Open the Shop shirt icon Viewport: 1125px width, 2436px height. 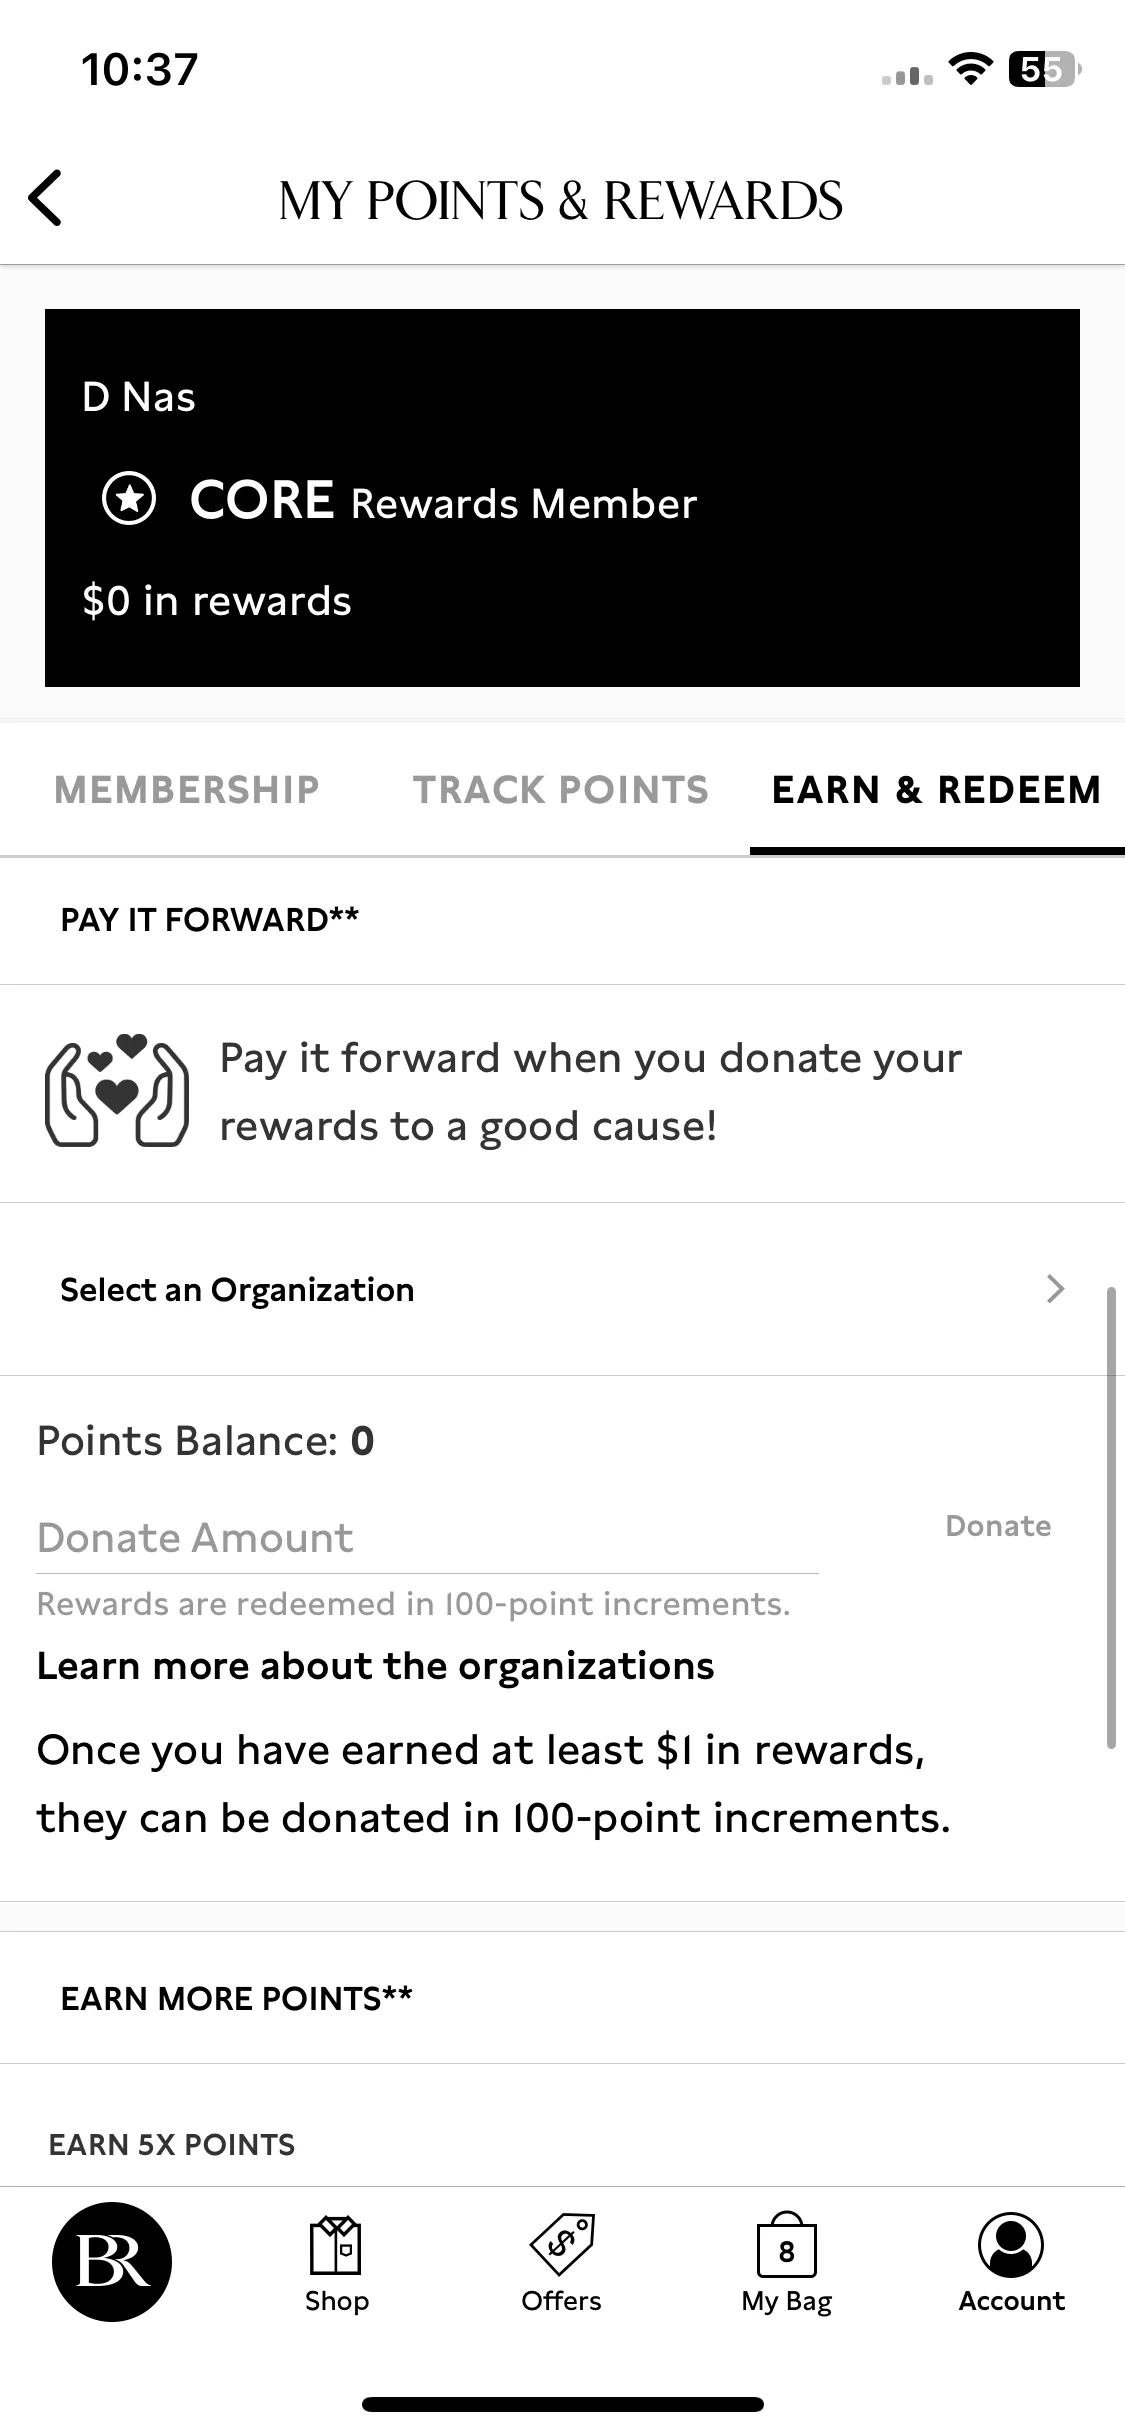point(336,2244)
